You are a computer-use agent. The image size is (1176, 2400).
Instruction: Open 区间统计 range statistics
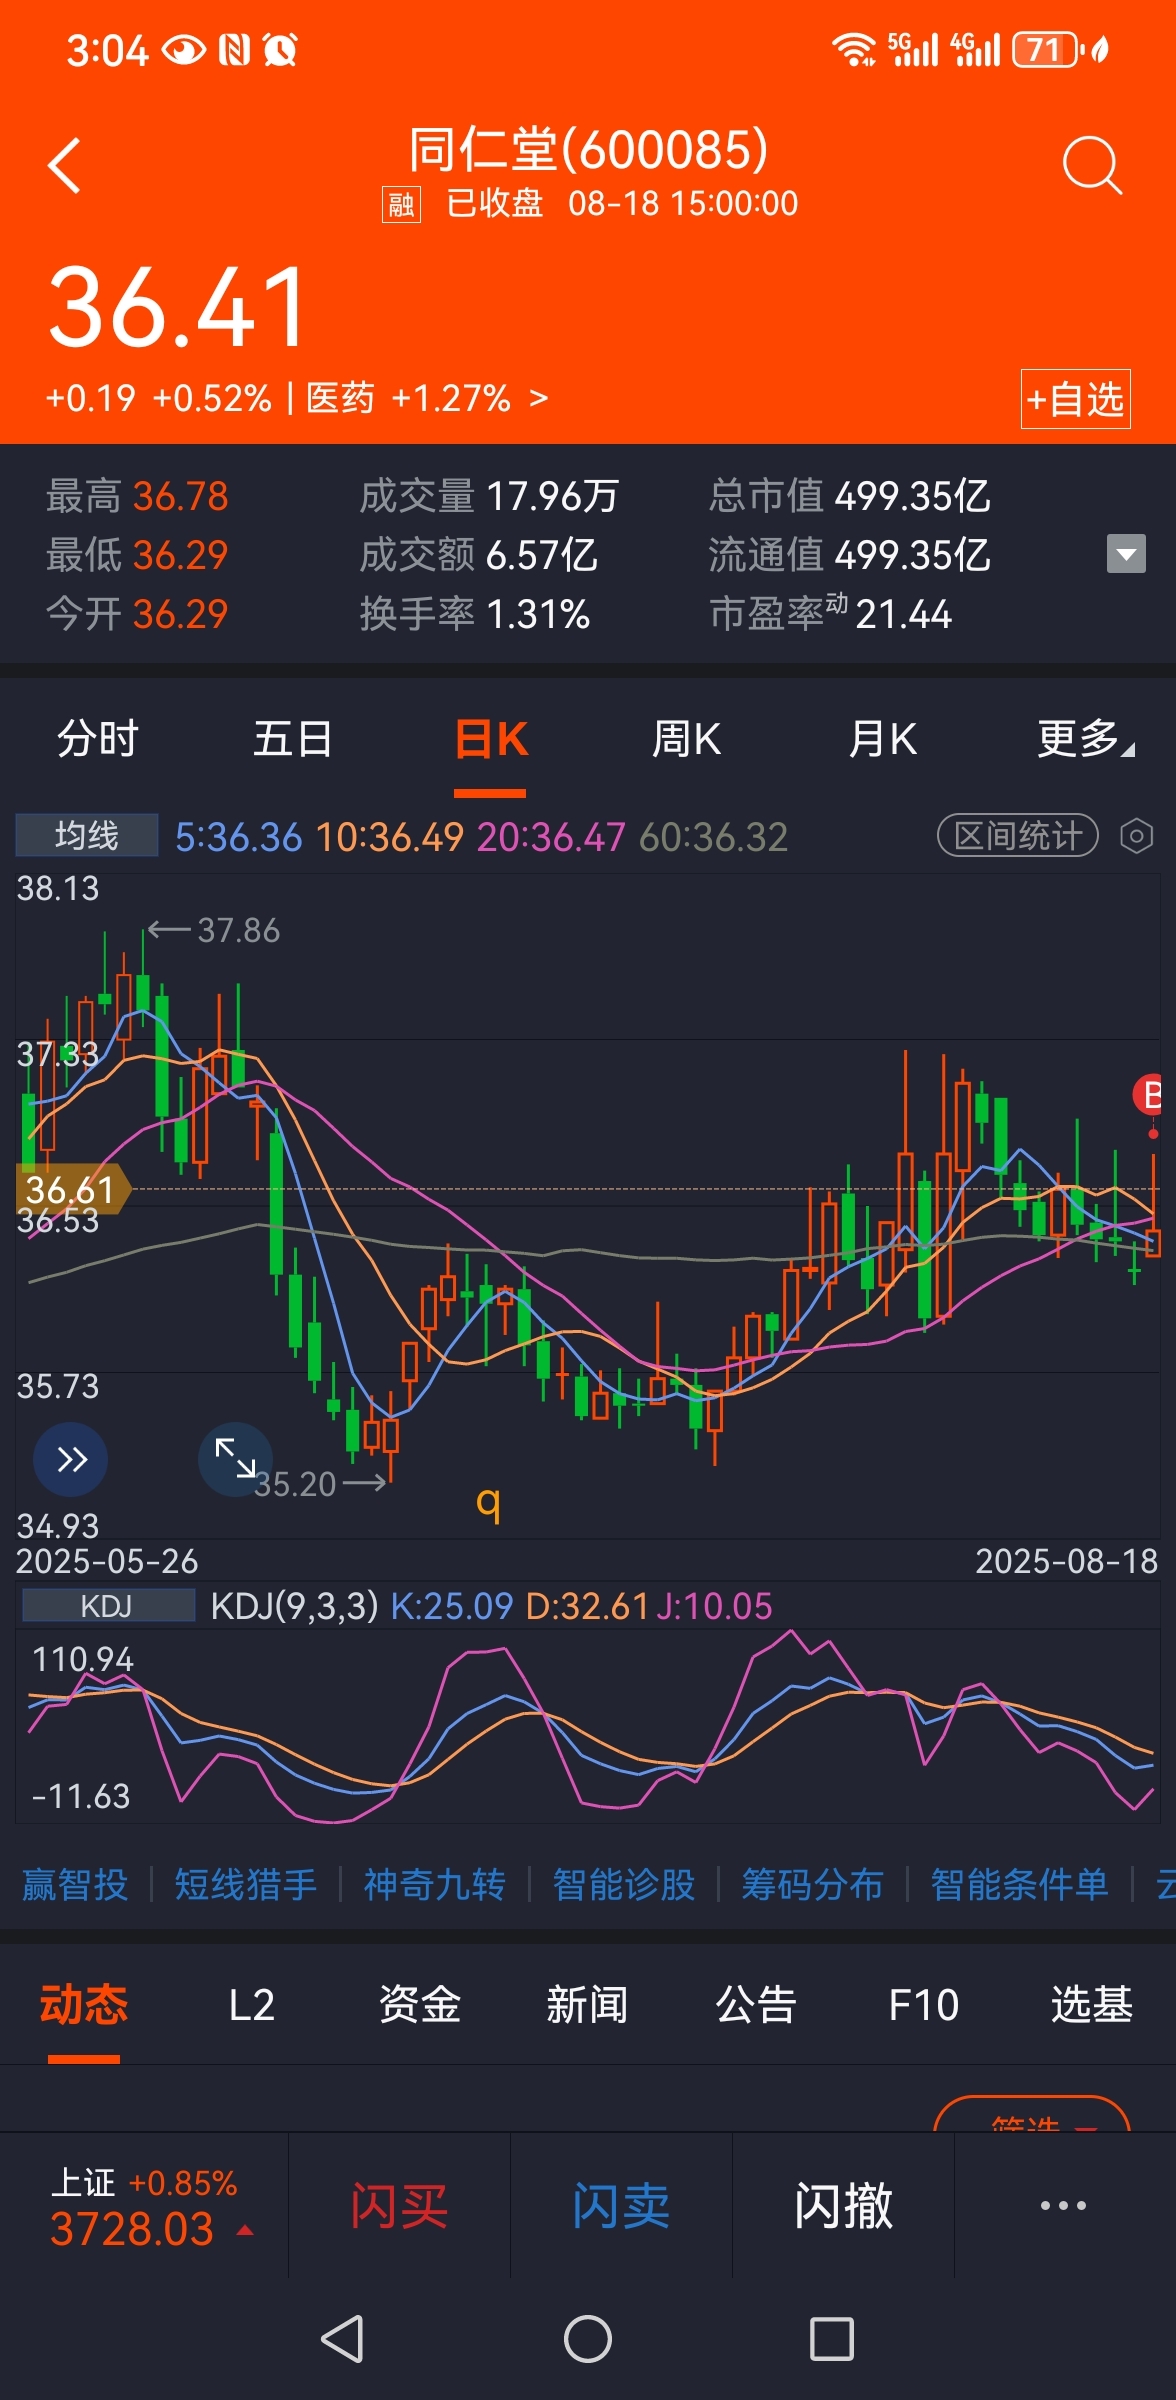[x=1017, y=835]
